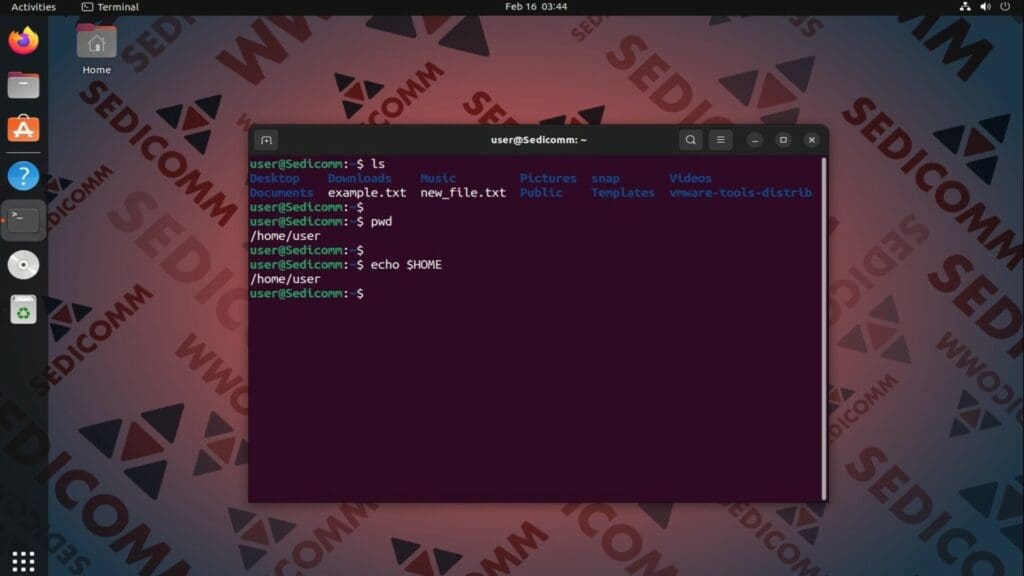Viewport: 1024px width, 576px height.
Task: Click the Downloads directory name
Action: pyautogui.click(x=360, y=178)
